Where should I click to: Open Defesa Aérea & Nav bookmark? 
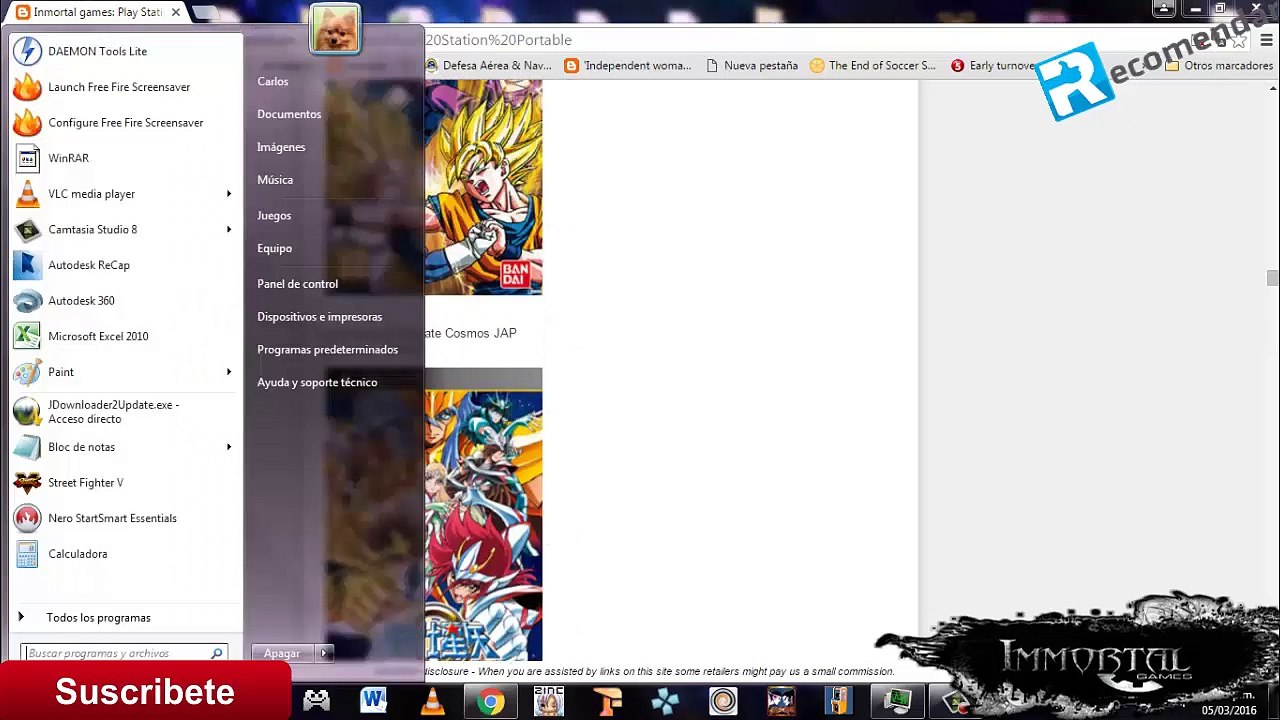coord(490,65)
